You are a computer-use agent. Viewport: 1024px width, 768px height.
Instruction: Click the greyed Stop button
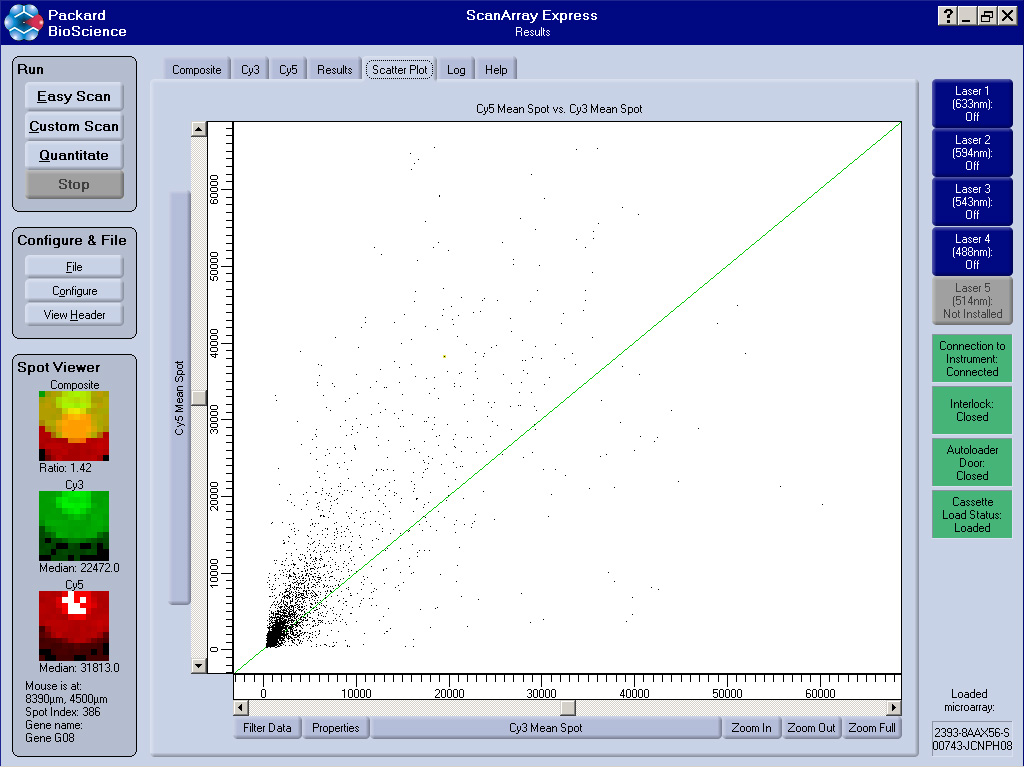(74, 184)
